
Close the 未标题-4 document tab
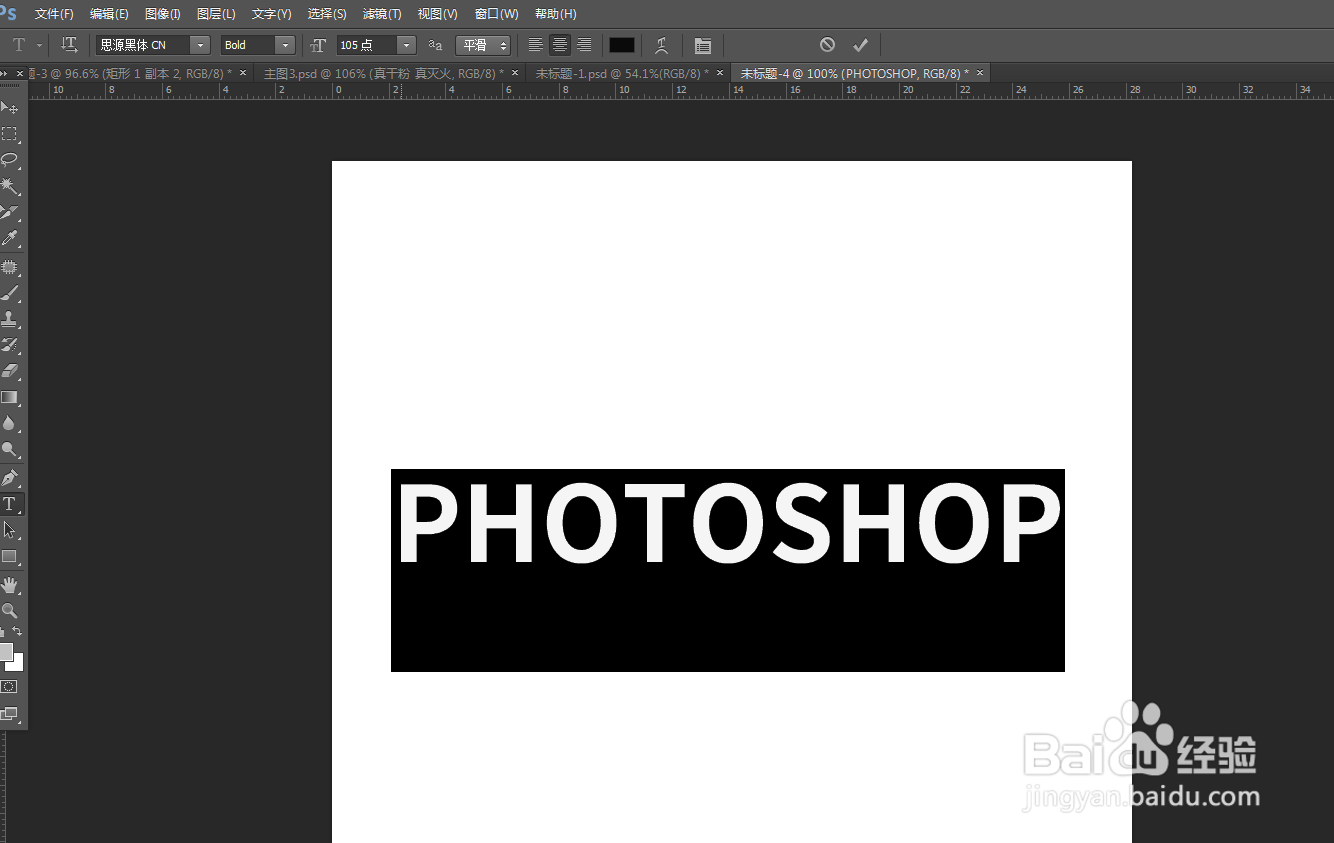pyautogui.click(x=980, y=73)
